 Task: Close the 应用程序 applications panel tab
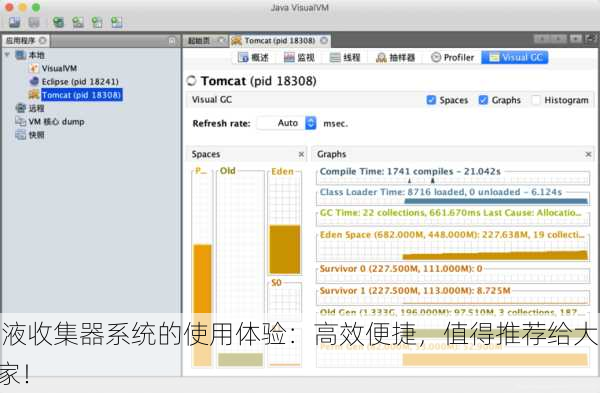[43, 40]
